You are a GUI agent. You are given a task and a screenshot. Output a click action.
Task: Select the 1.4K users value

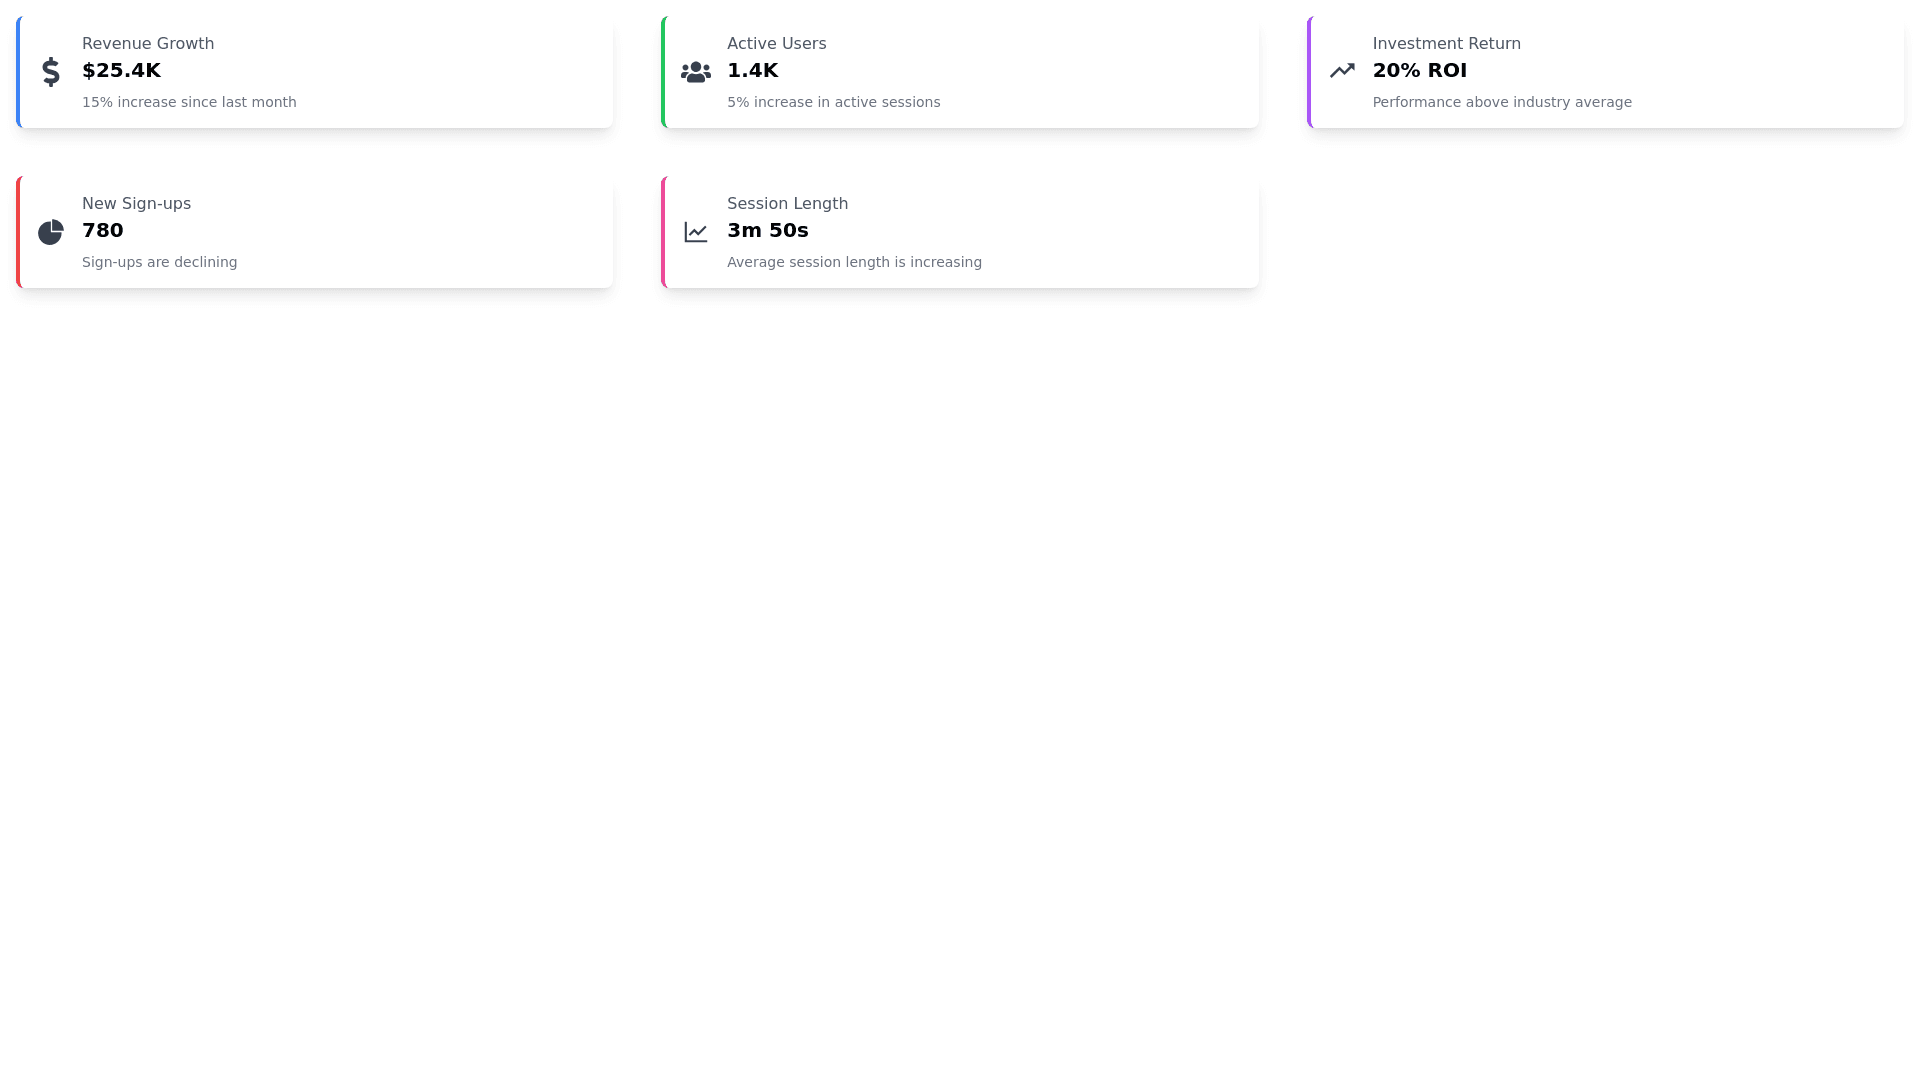[752, 70]
